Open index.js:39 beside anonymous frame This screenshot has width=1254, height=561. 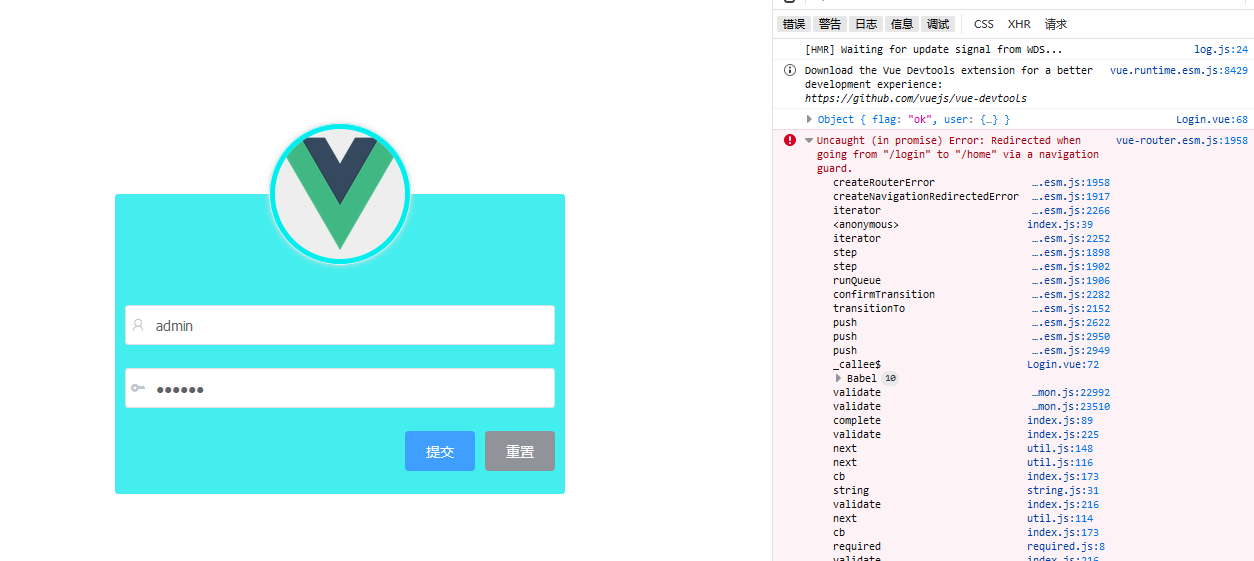coord(1060,224)
